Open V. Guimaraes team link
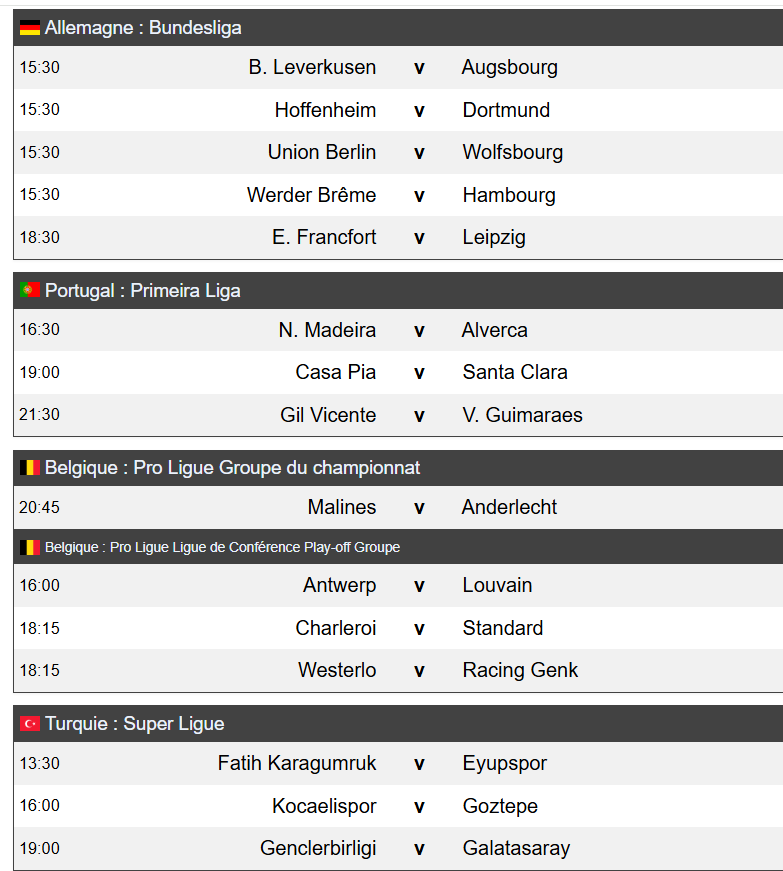783x871 pixels. (522, 415)
